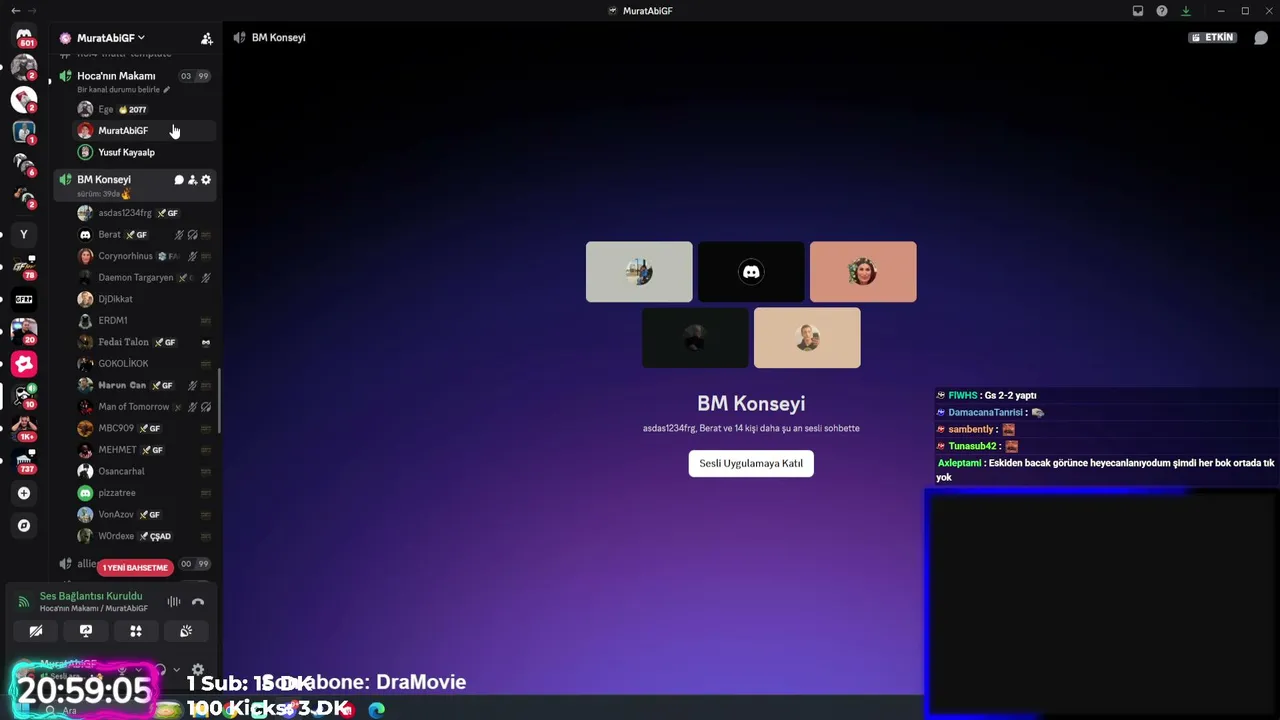Click salmon-colored participant tile
The width and height of the screenshot is (1280, 720).
coord(863,272)
